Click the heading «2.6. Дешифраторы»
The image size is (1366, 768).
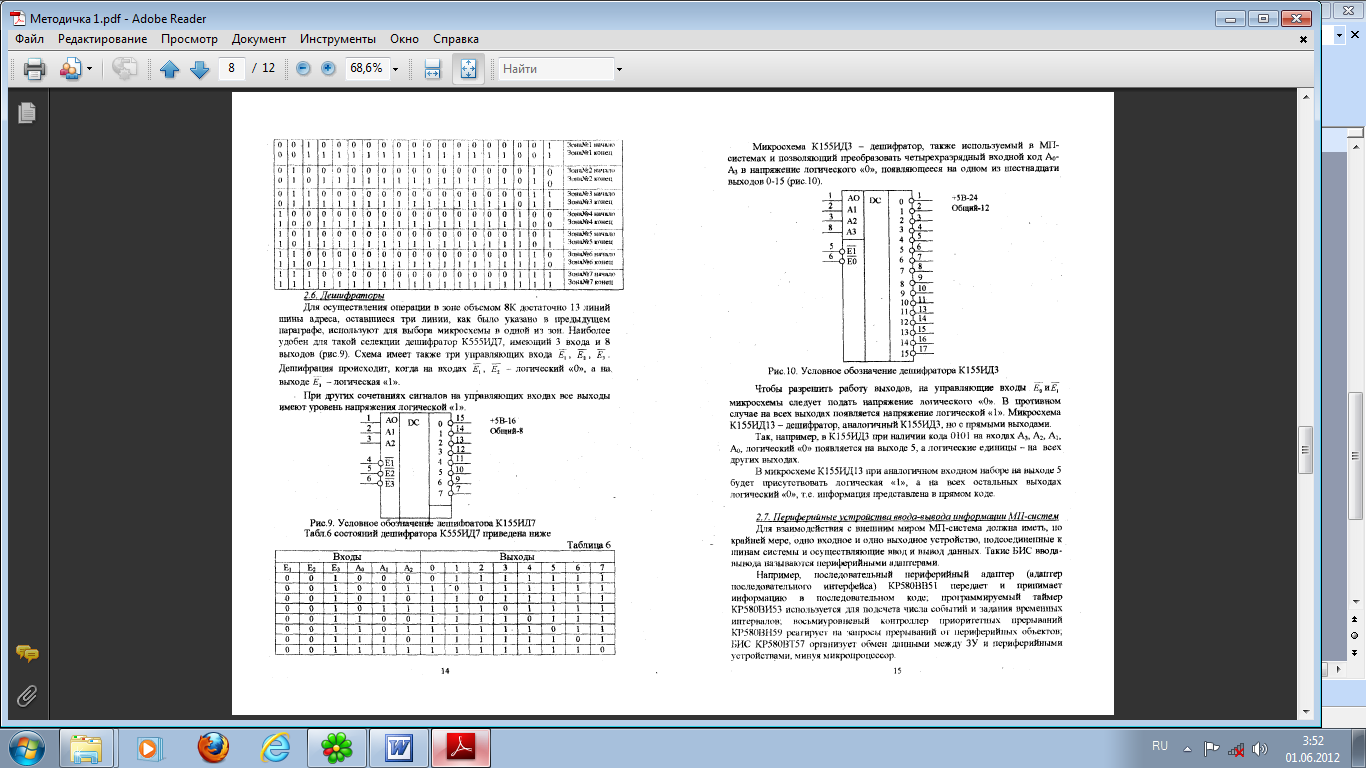tap(345, 296)
